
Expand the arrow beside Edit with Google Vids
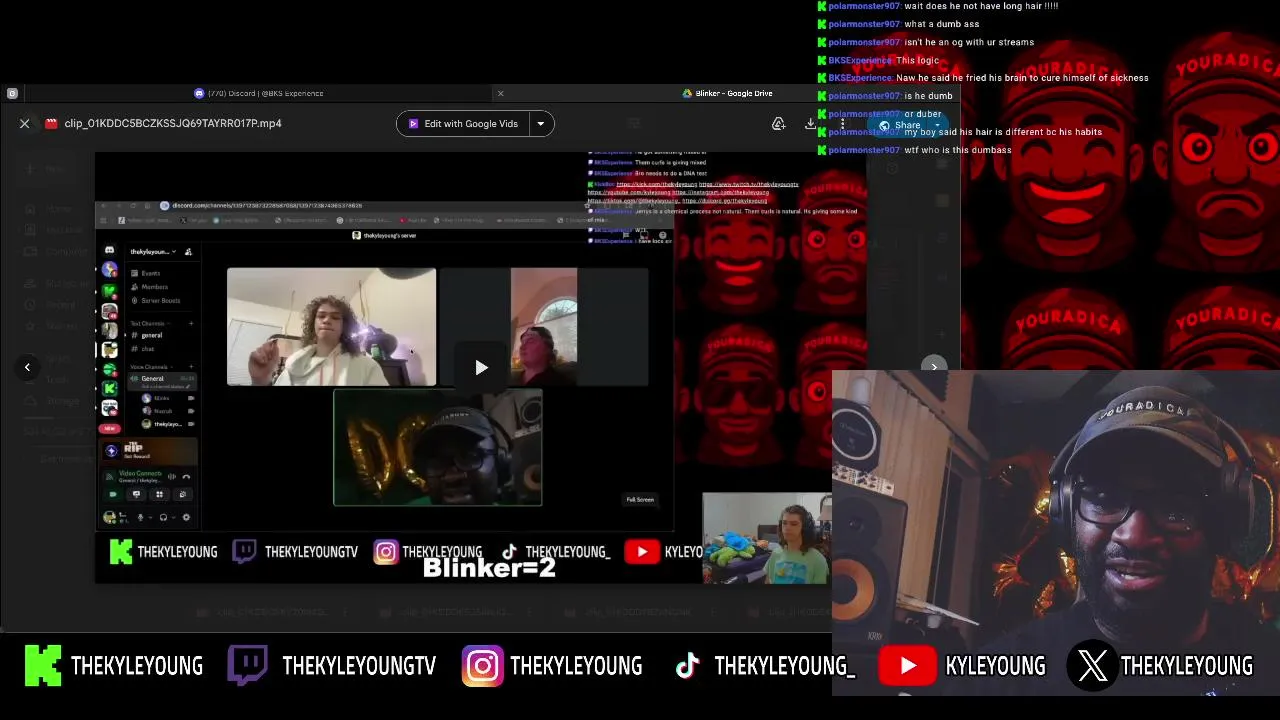tap(541, 124)
